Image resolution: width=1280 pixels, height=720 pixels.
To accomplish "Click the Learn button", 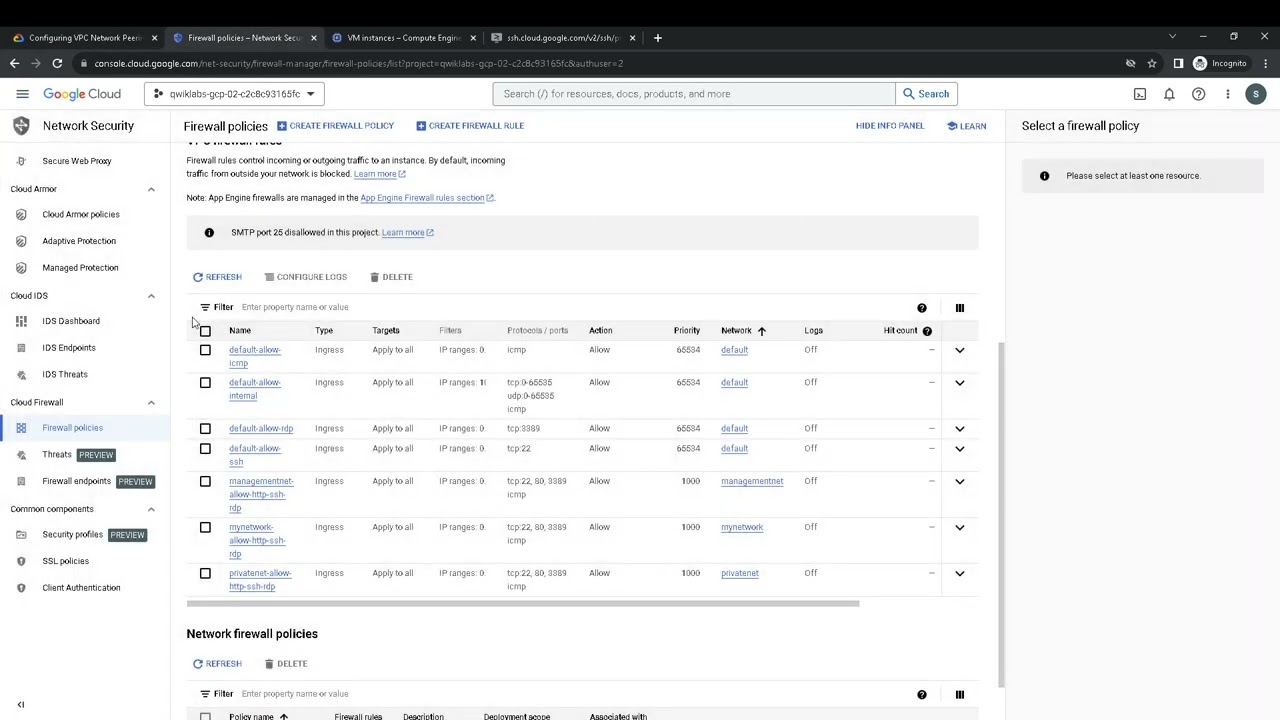I will [x=966, y=126].
